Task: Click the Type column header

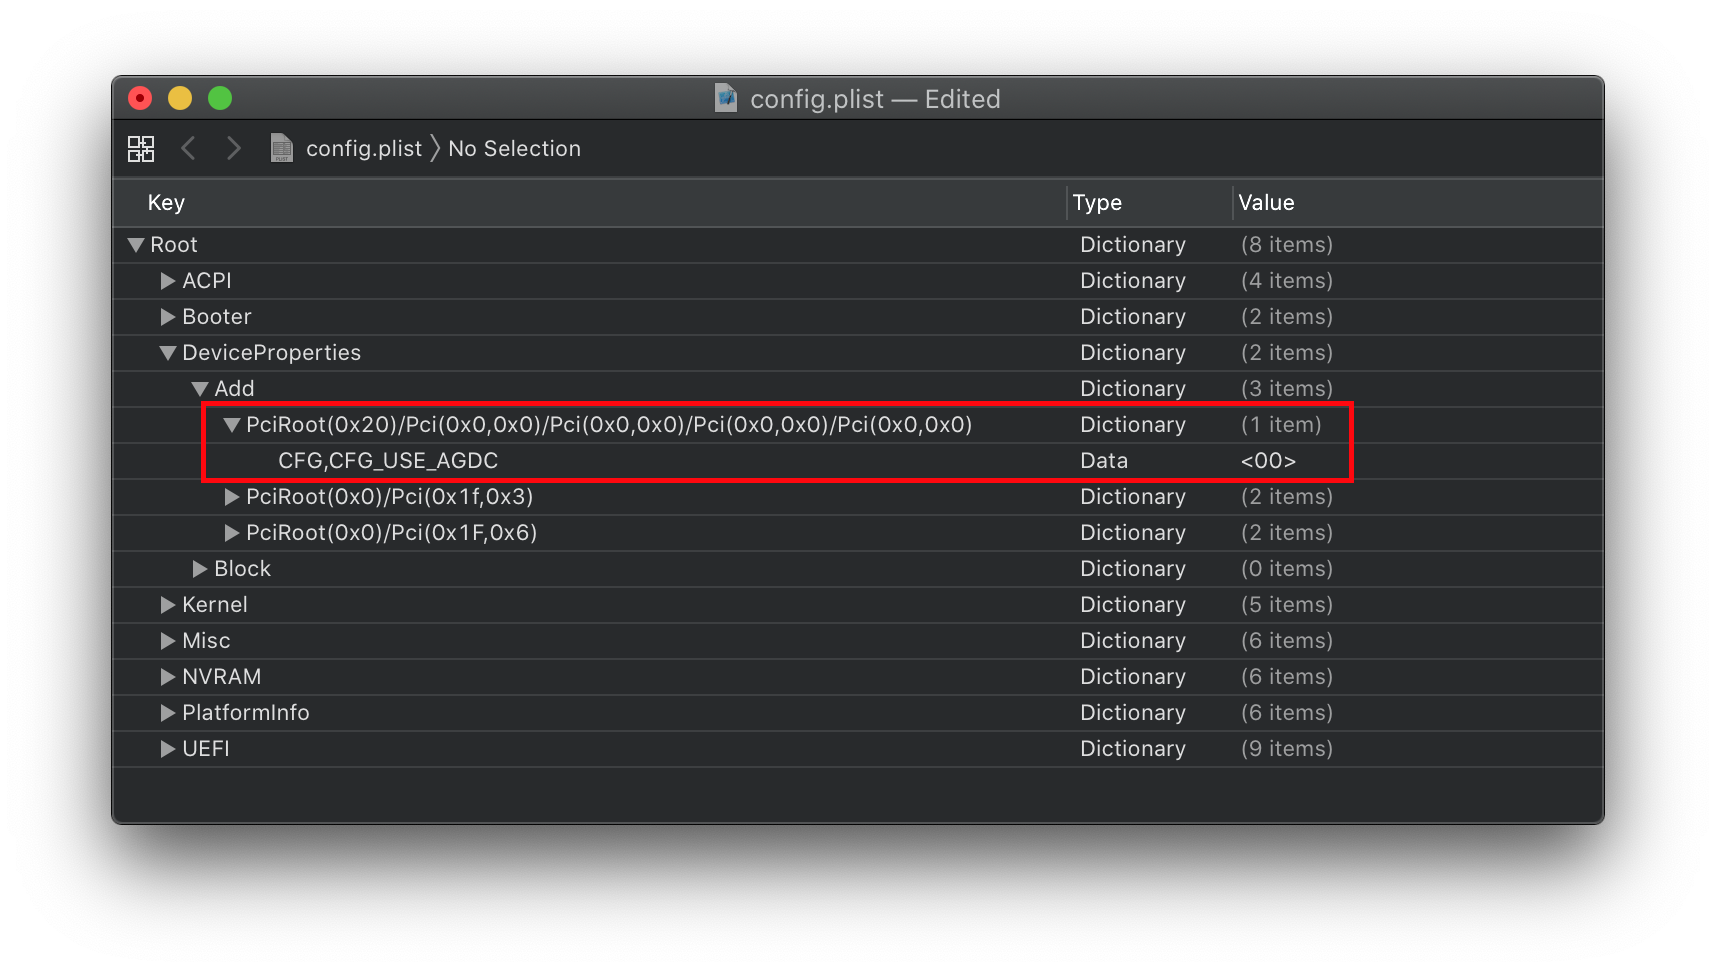Action: [1097, 203]
